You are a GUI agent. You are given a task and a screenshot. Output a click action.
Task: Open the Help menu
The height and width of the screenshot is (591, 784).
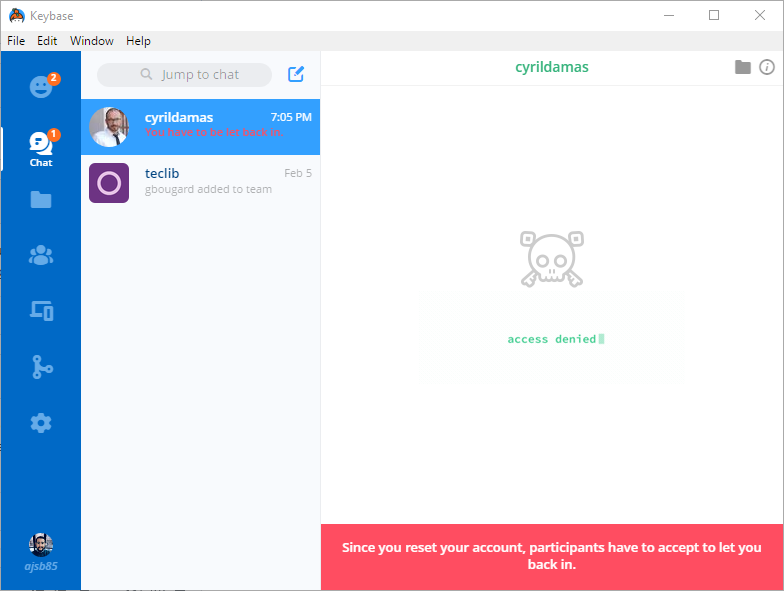[x=138, y=41]
